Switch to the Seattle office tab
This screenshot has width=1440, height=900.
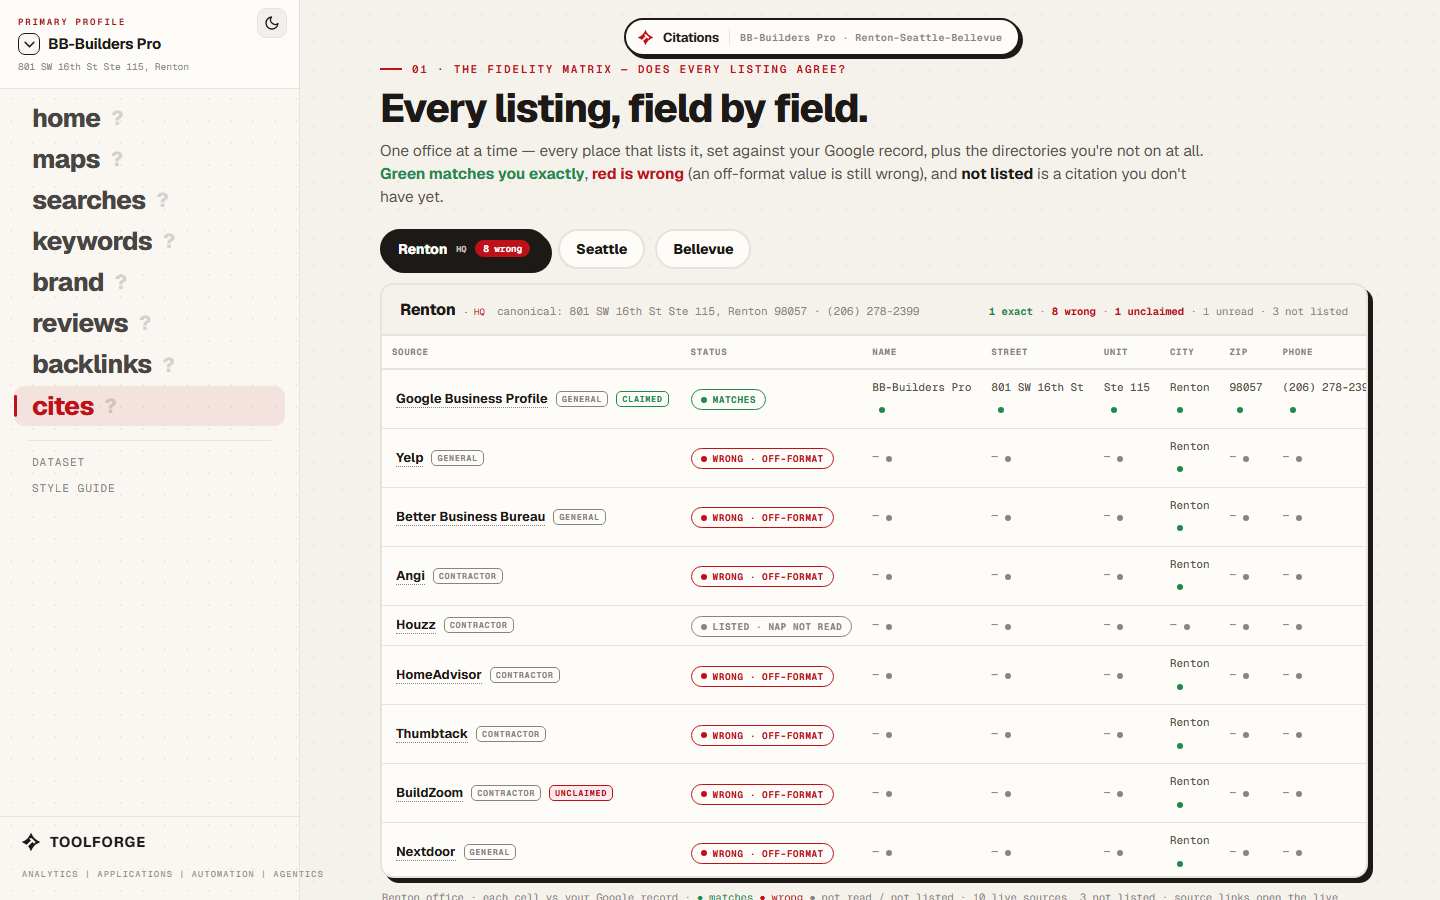(602, 249)
